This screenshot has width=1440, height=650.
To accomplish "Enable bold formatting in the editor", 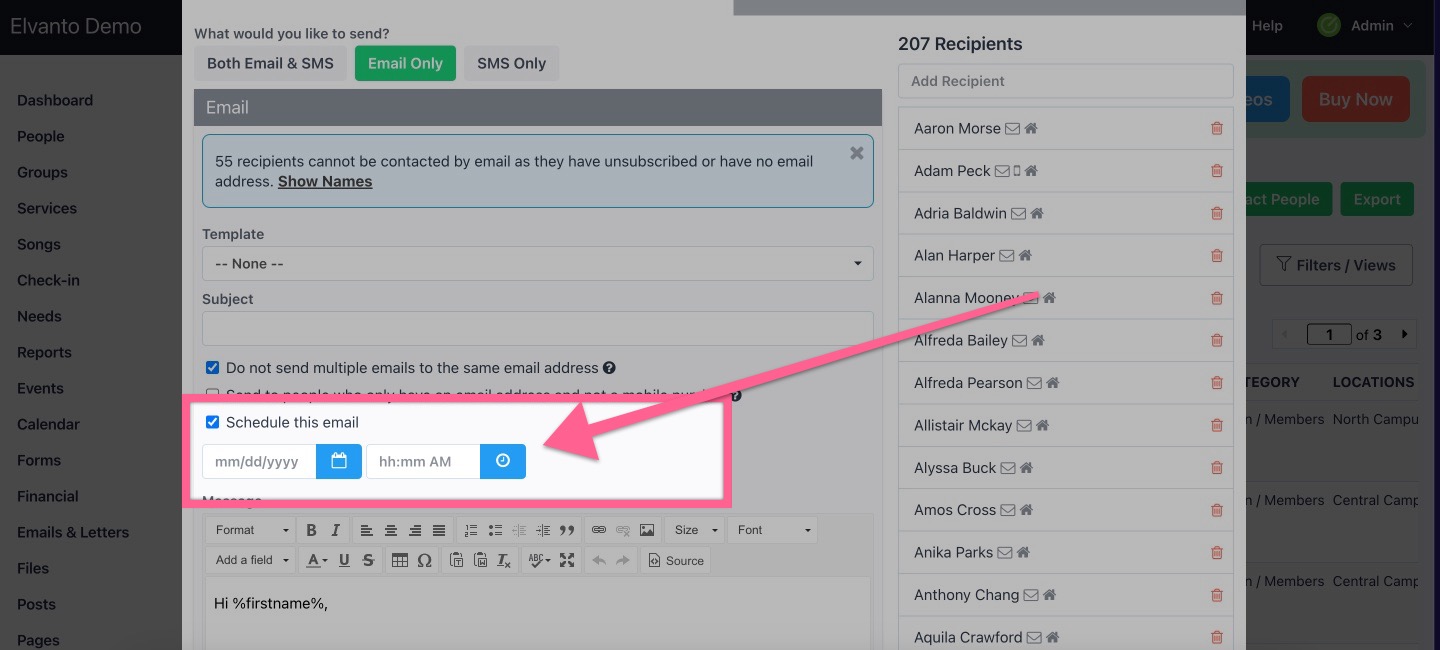I will [x=311, y=529].
